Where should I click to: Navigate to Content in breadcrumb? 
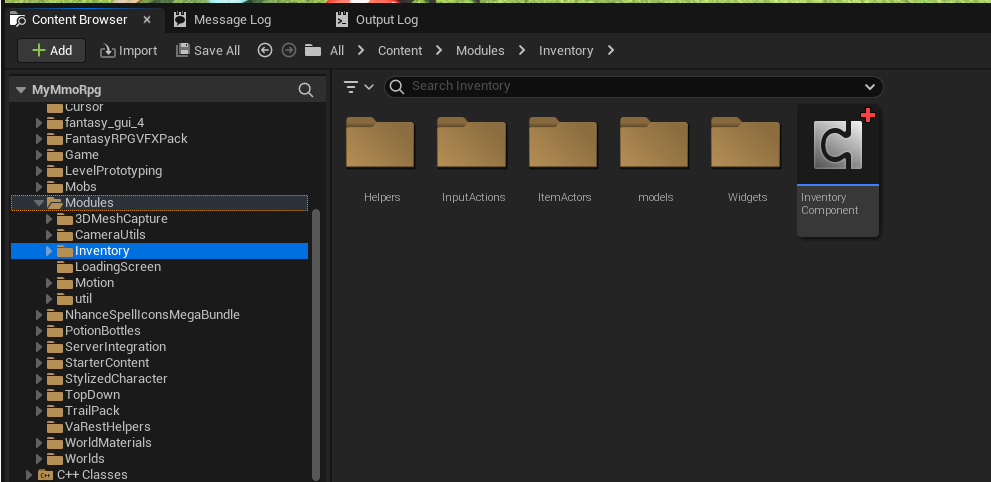coord(400,51)
